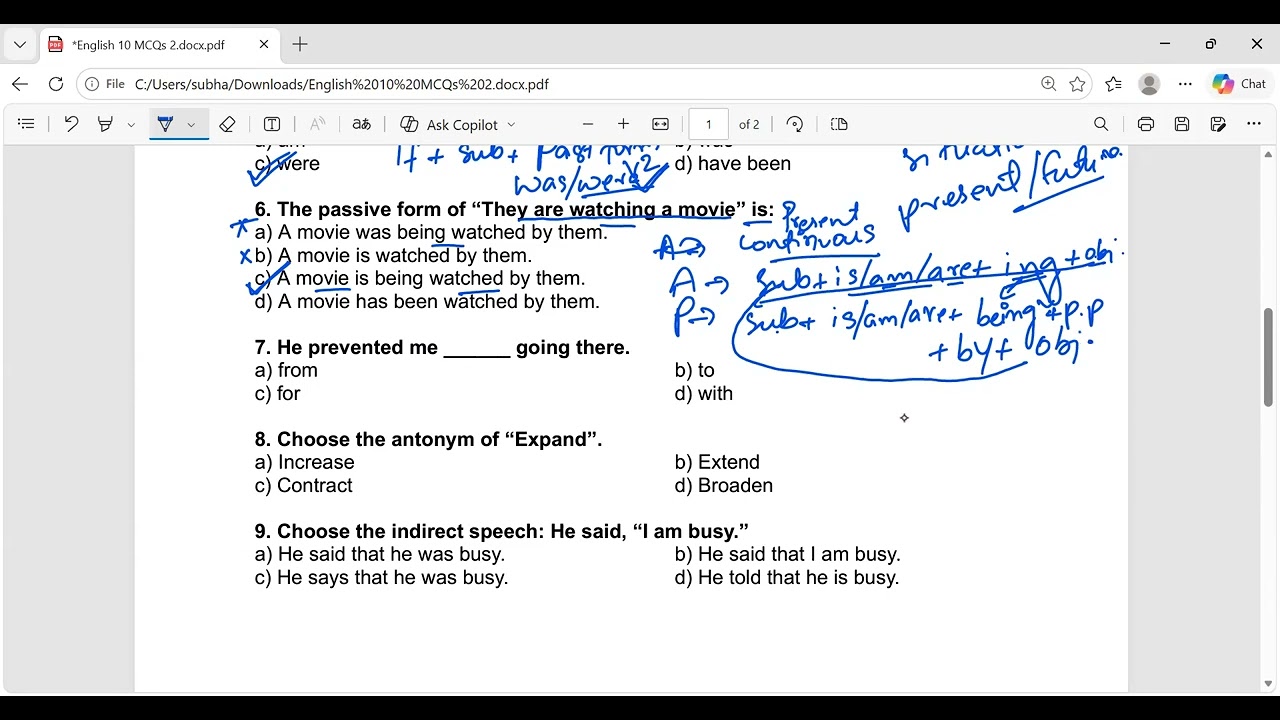Zoom in the PDF
Image resolution: width=1280 pixels, height=720 pixels.
pos(623,124)
